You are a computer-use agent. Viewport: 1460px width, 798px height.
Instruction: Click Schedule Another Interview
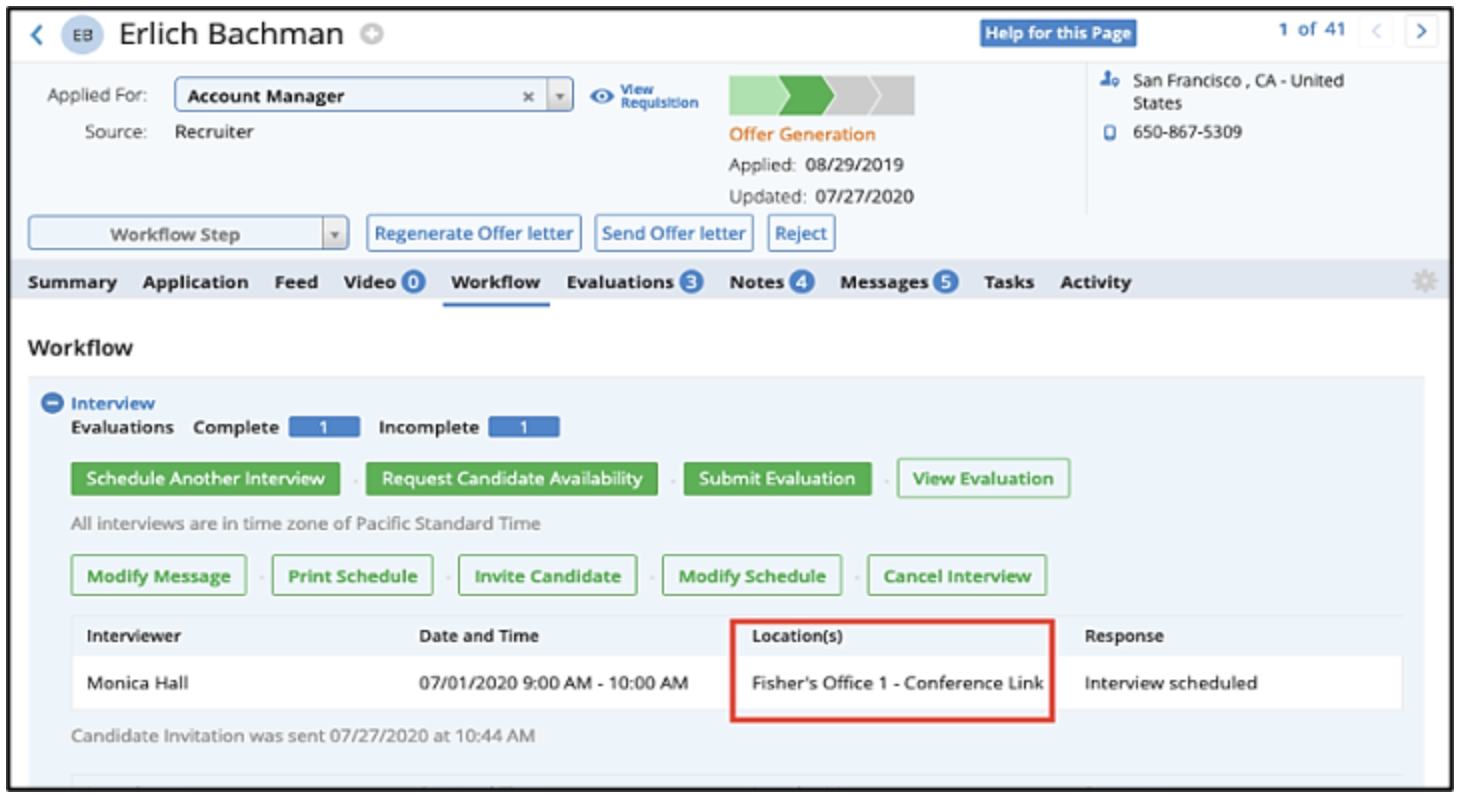pyautogui.click(x=205, y=478)
